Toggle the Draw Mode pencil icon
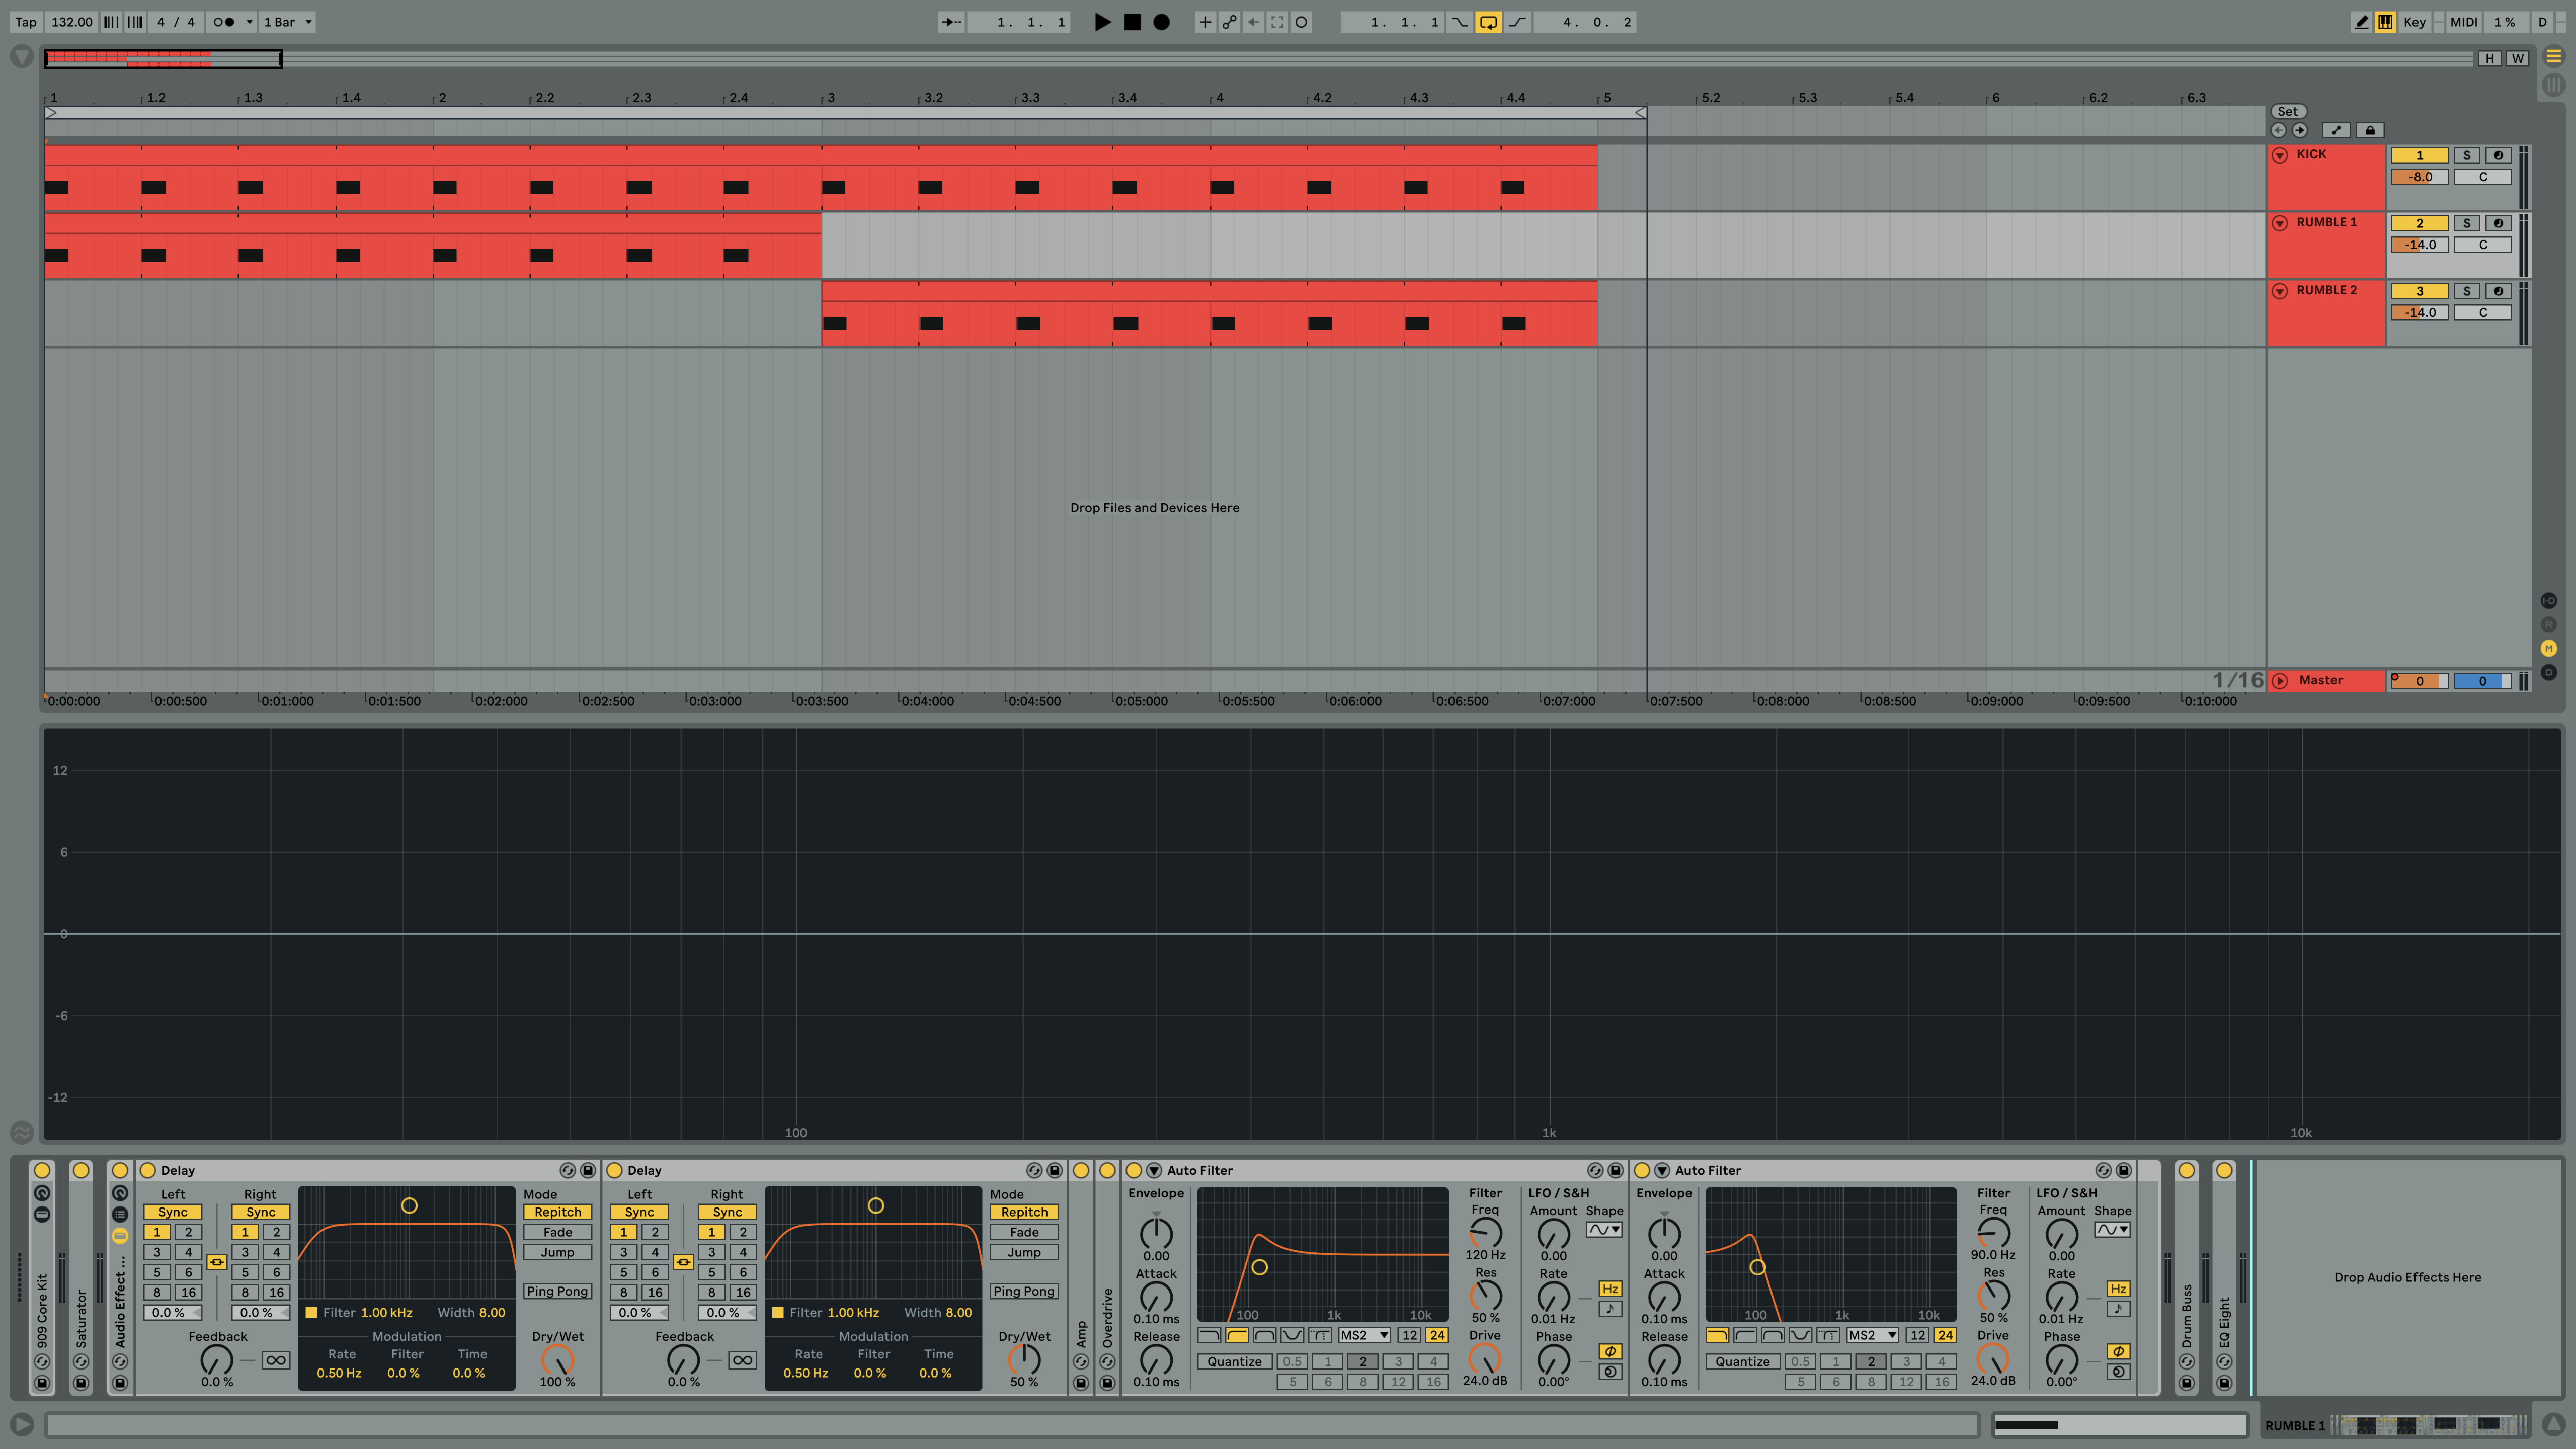 pos(2362,22)
